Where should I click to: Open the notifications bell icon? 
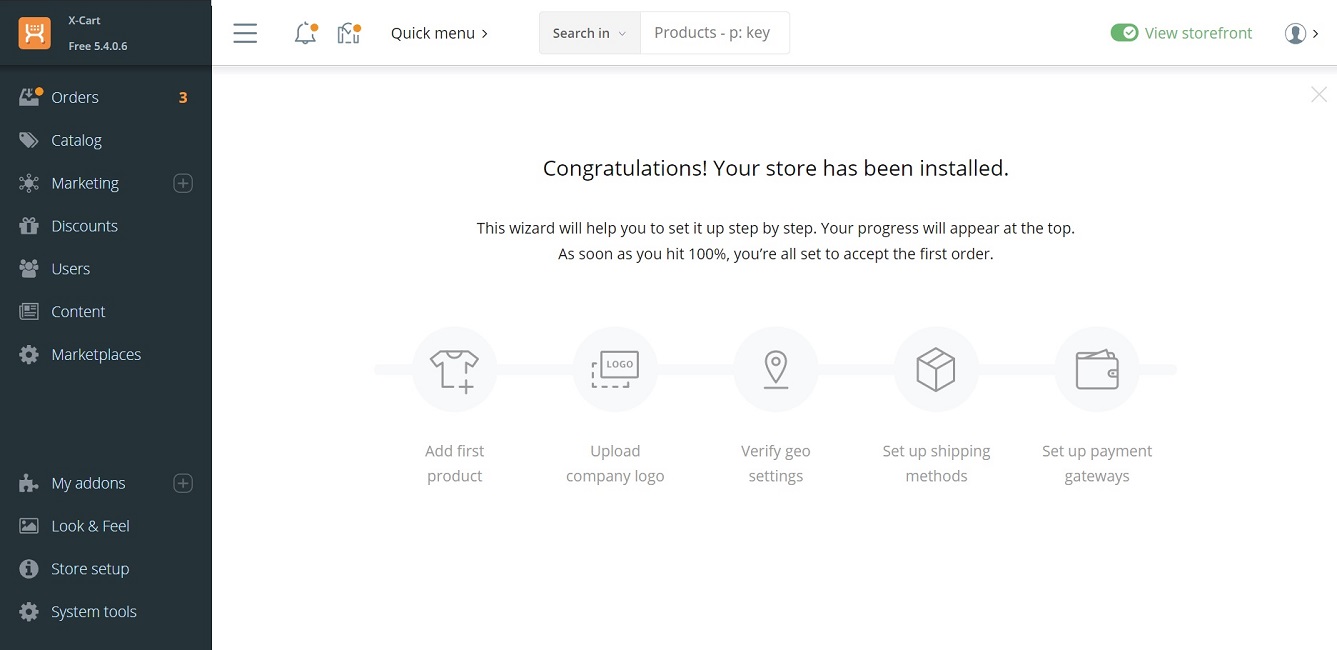click(x=305, y=33)
